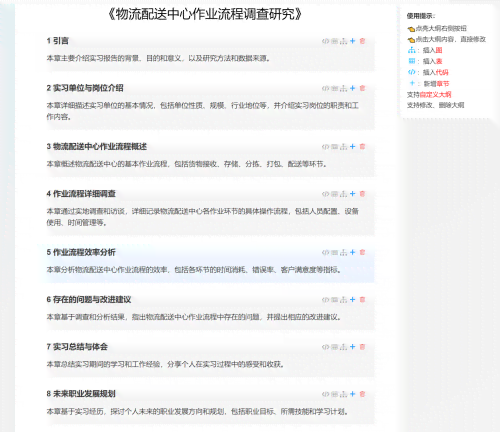
Task: Edit the description of 实习单位与岗位介绍 chapter
Action: point(203,111)
